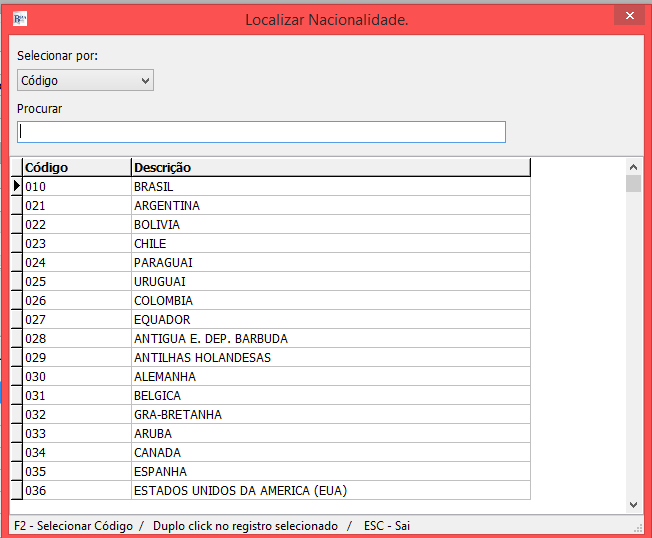
Task: Click the application icon in title bar
Action: [19, 18]
